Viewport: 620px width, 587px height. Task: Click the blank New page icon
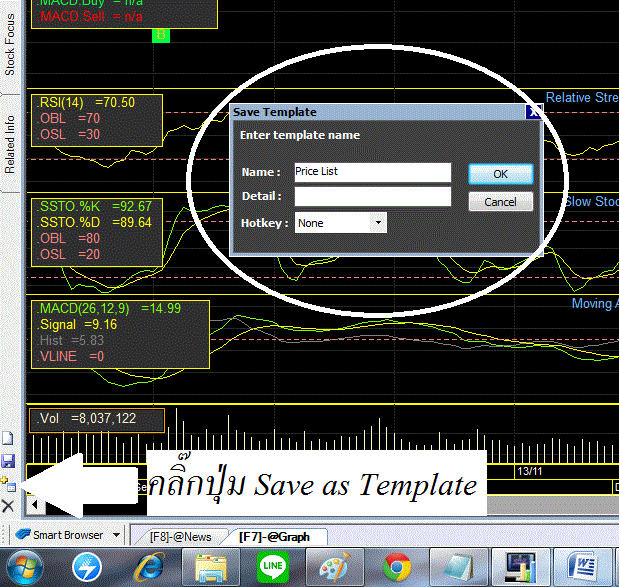(x=8, y=438)
